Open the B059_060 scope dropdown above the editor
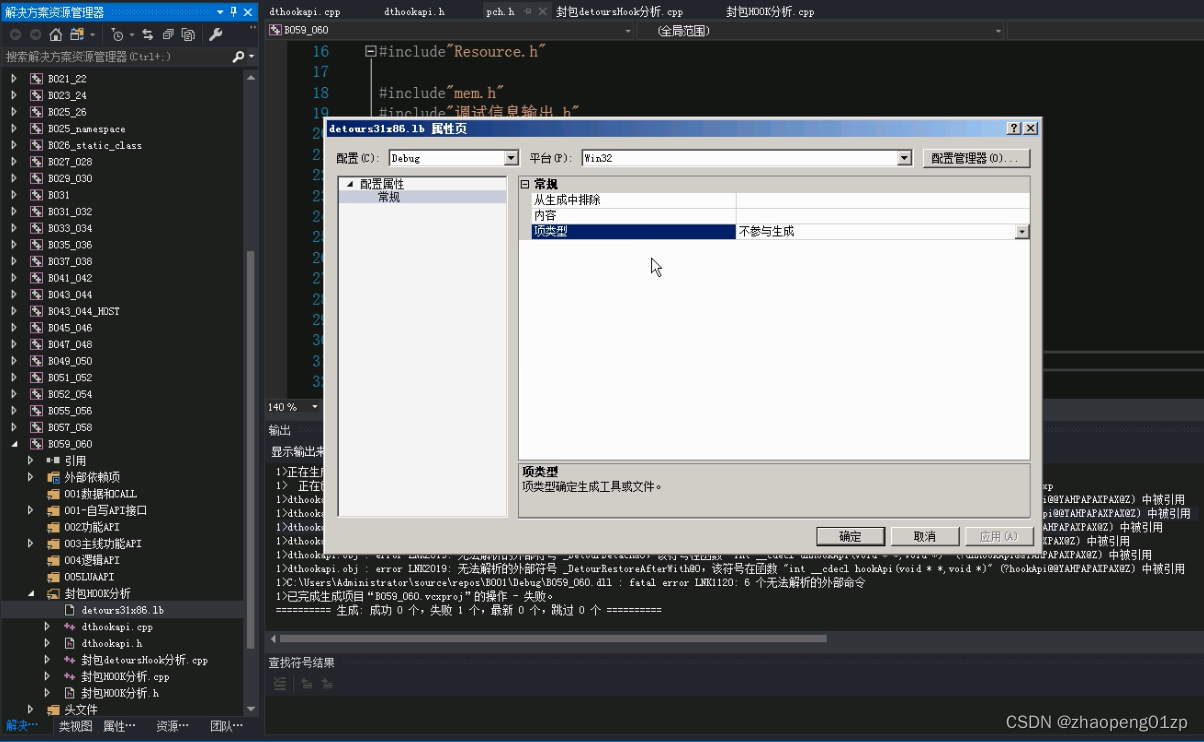The height and width of the screenshot is (742, 1204). click(628, 31)
